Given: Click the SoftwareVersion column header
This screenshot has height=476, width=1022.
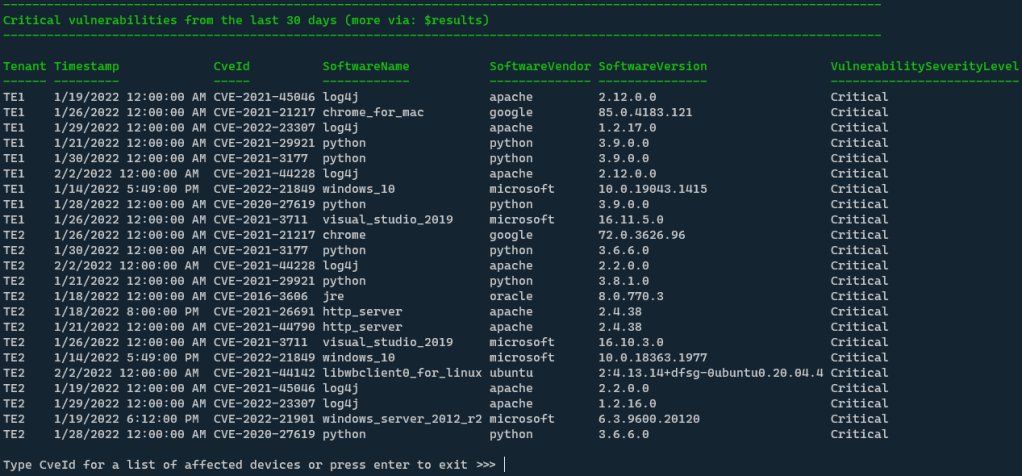Looking at the screenshot, I should point(652,66).
